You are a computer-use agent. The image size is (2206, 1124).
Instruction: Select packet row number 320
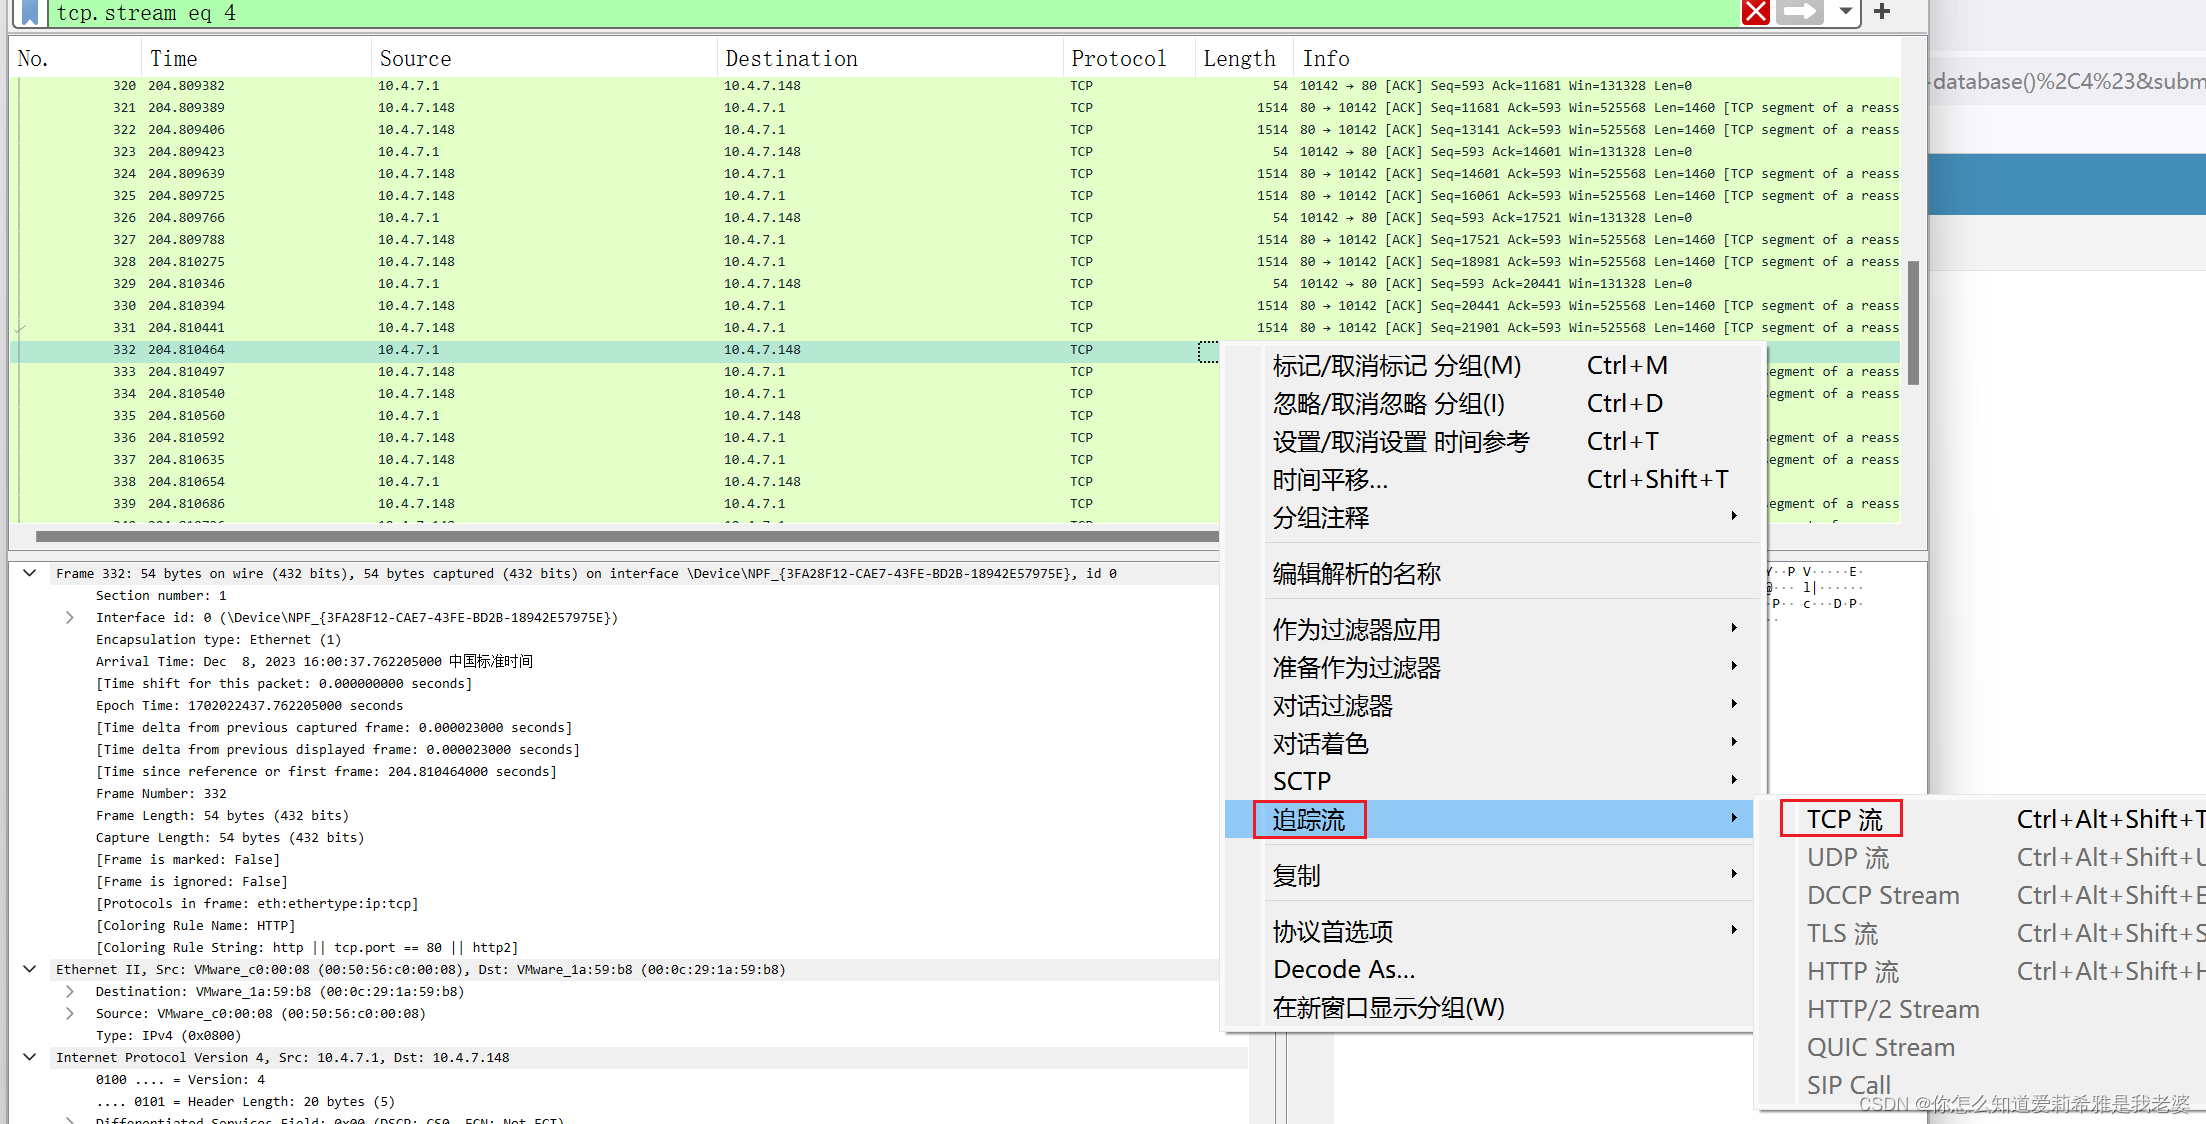click(x=955, y=86)
